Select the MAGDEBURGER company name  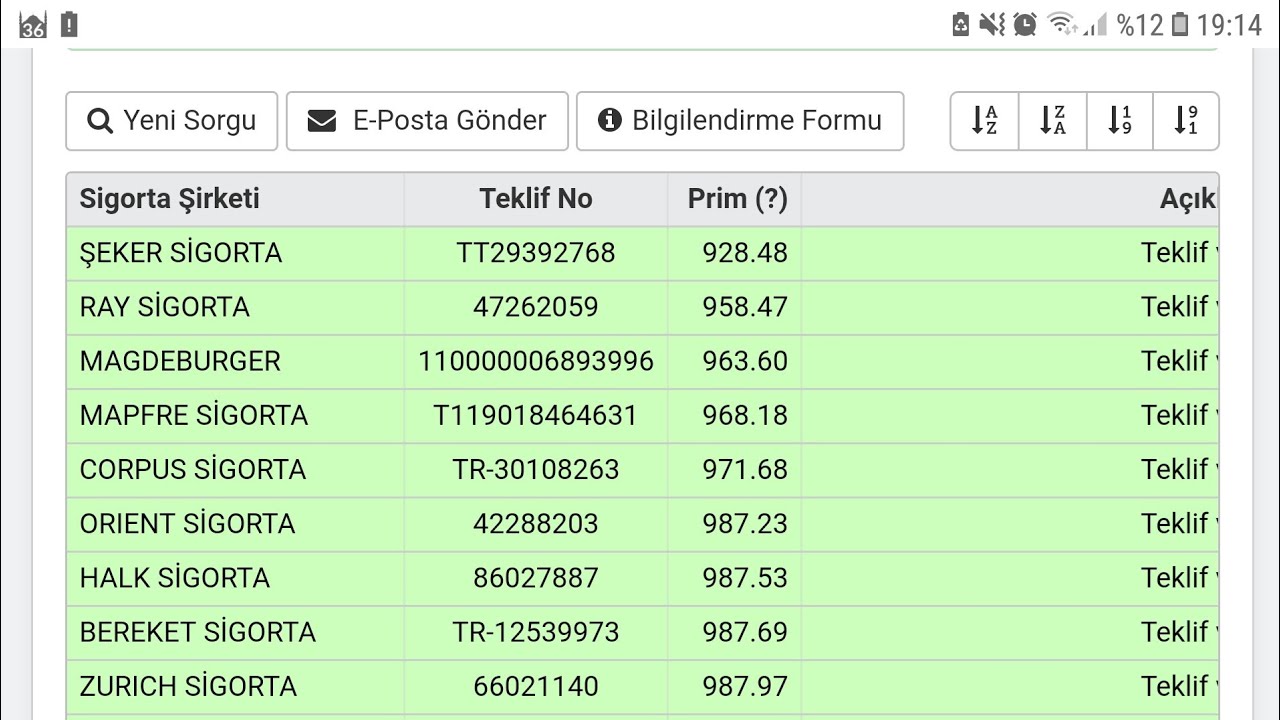[181, 361]
